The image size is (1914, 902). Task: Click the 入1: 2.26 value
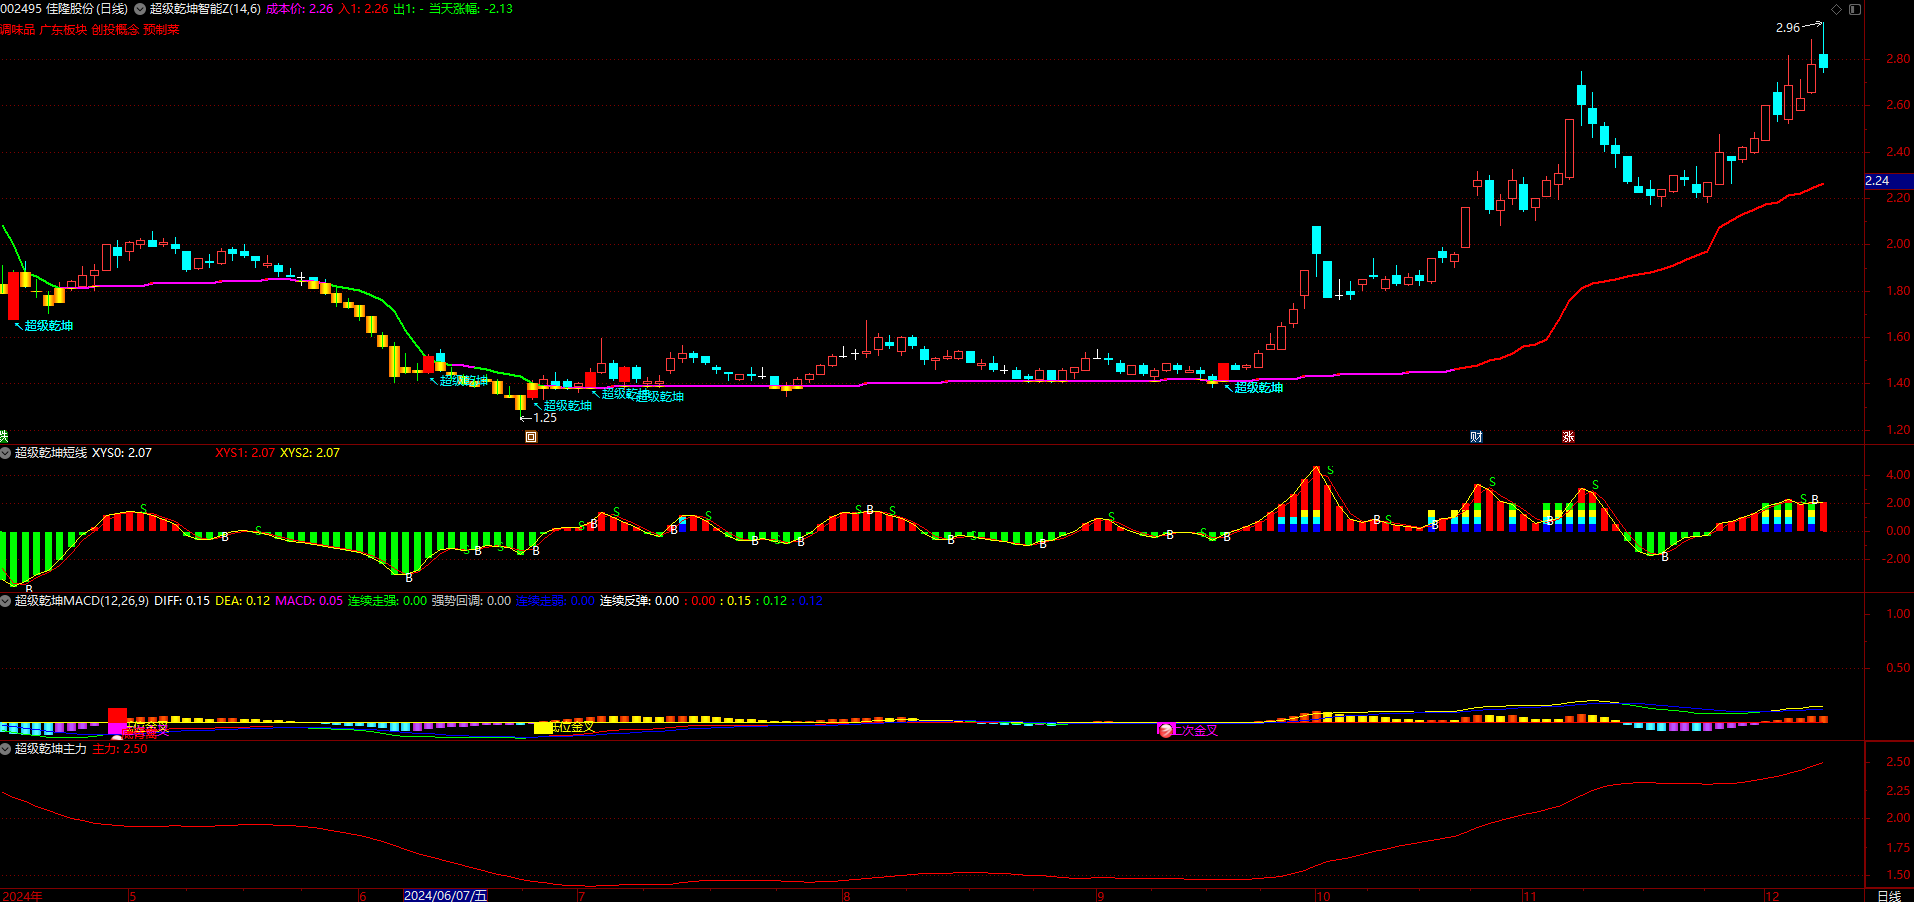click(x=364, y=9)
